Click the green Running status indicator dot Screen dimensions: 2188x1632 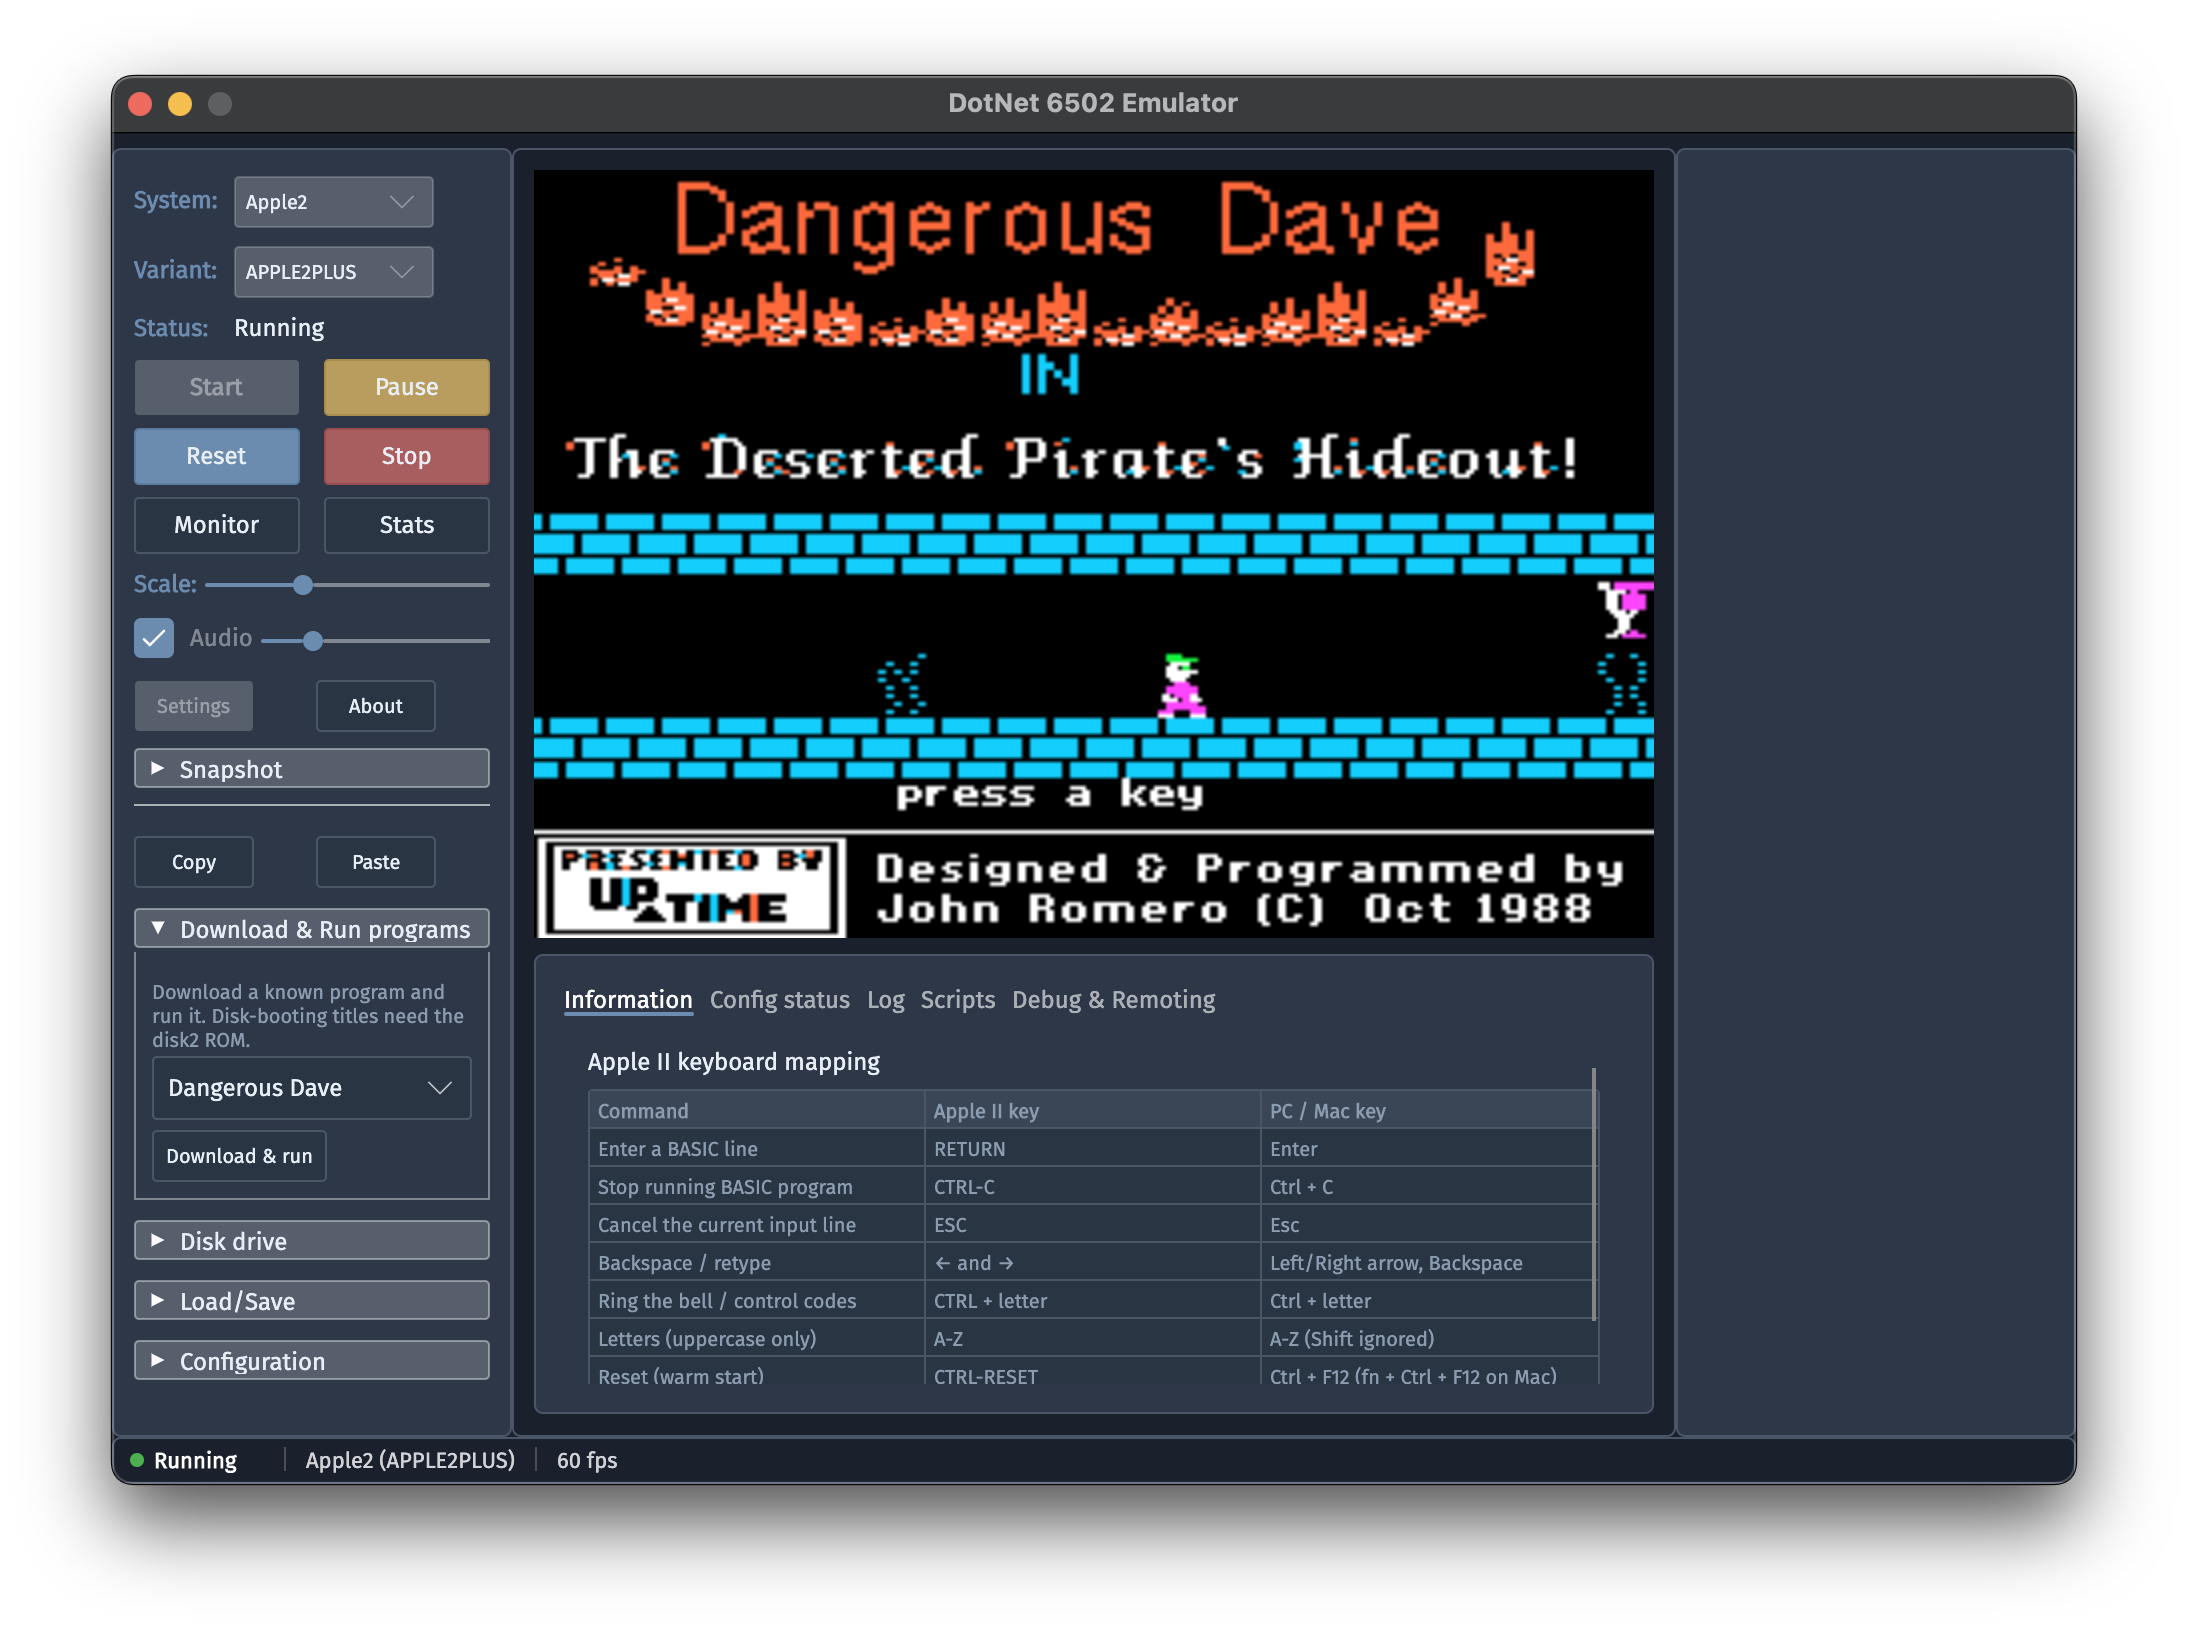(x=137, y=1460)
